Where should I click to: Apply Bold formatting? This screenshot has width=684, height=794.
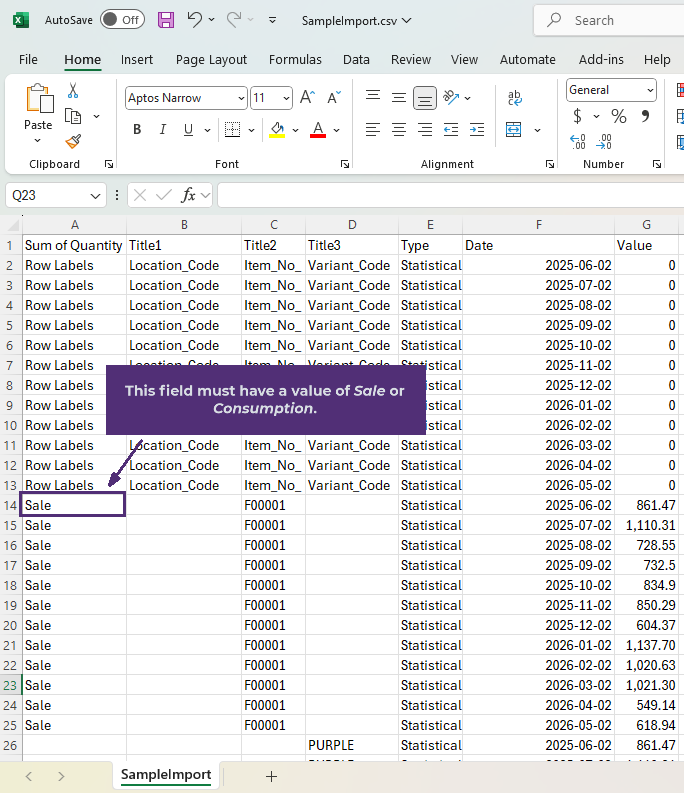pos(137,130)
